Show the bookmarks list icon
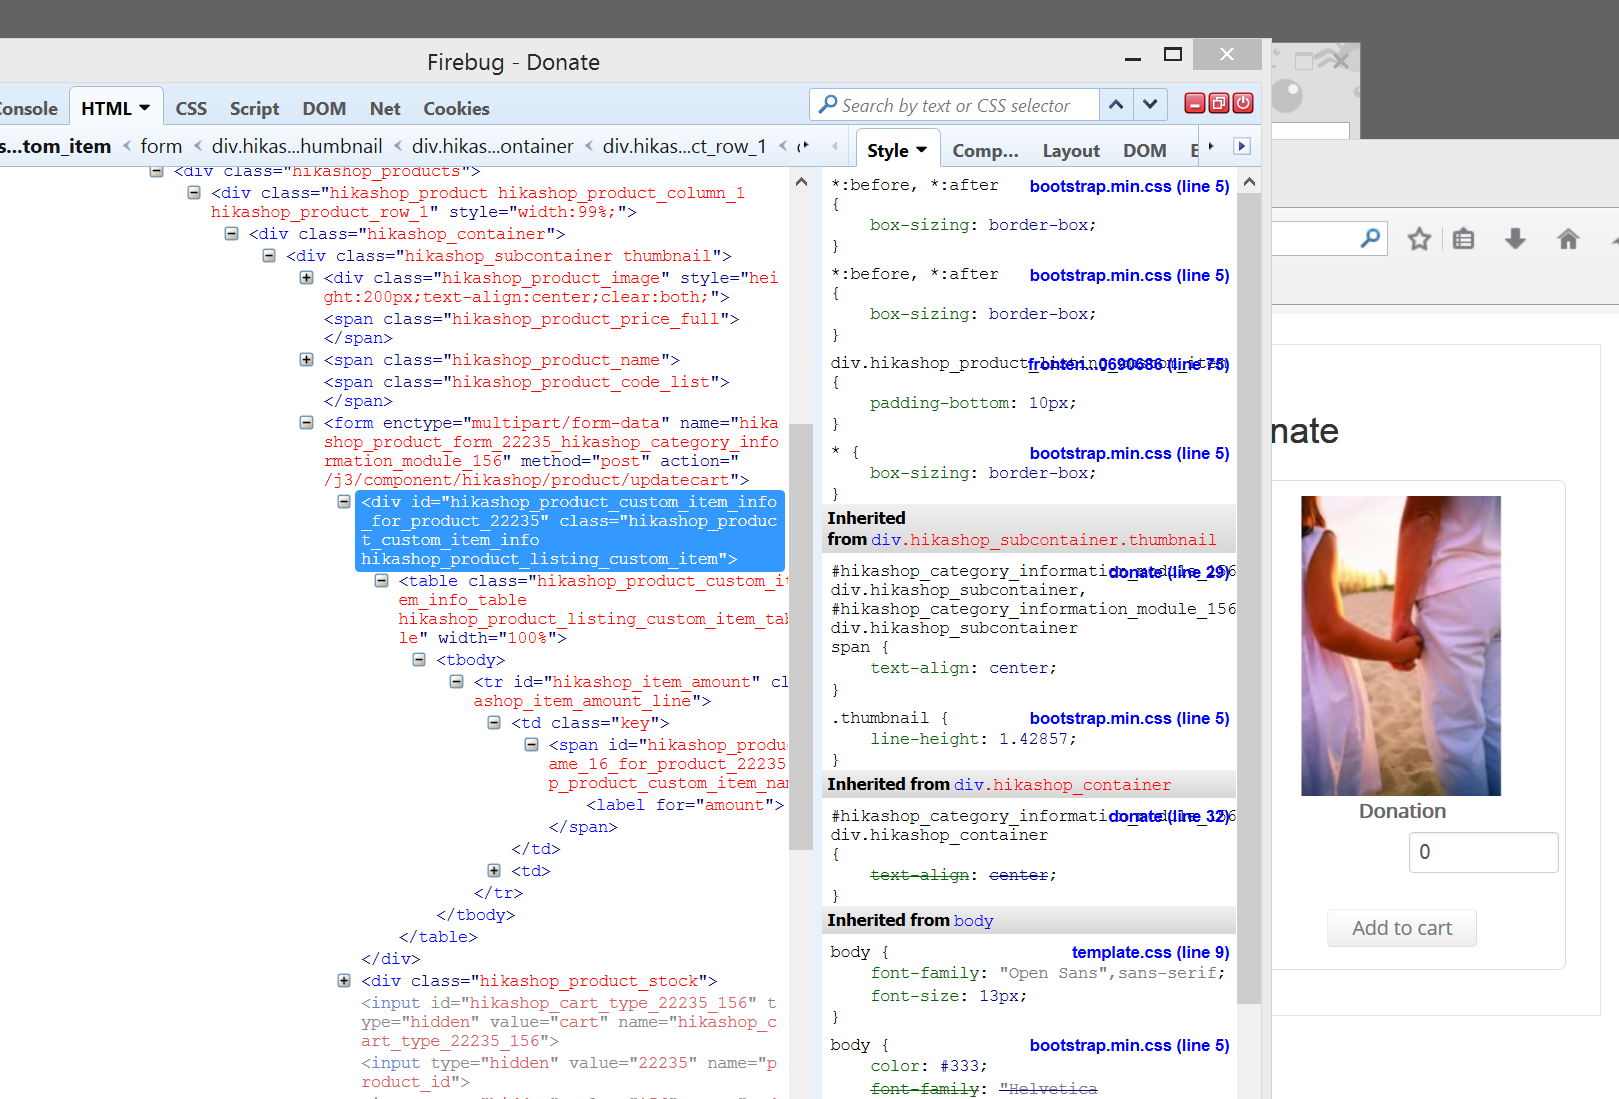The width and height of the screenshot is (1619, 1099). pyautogui.click(x=1464, y=239)
